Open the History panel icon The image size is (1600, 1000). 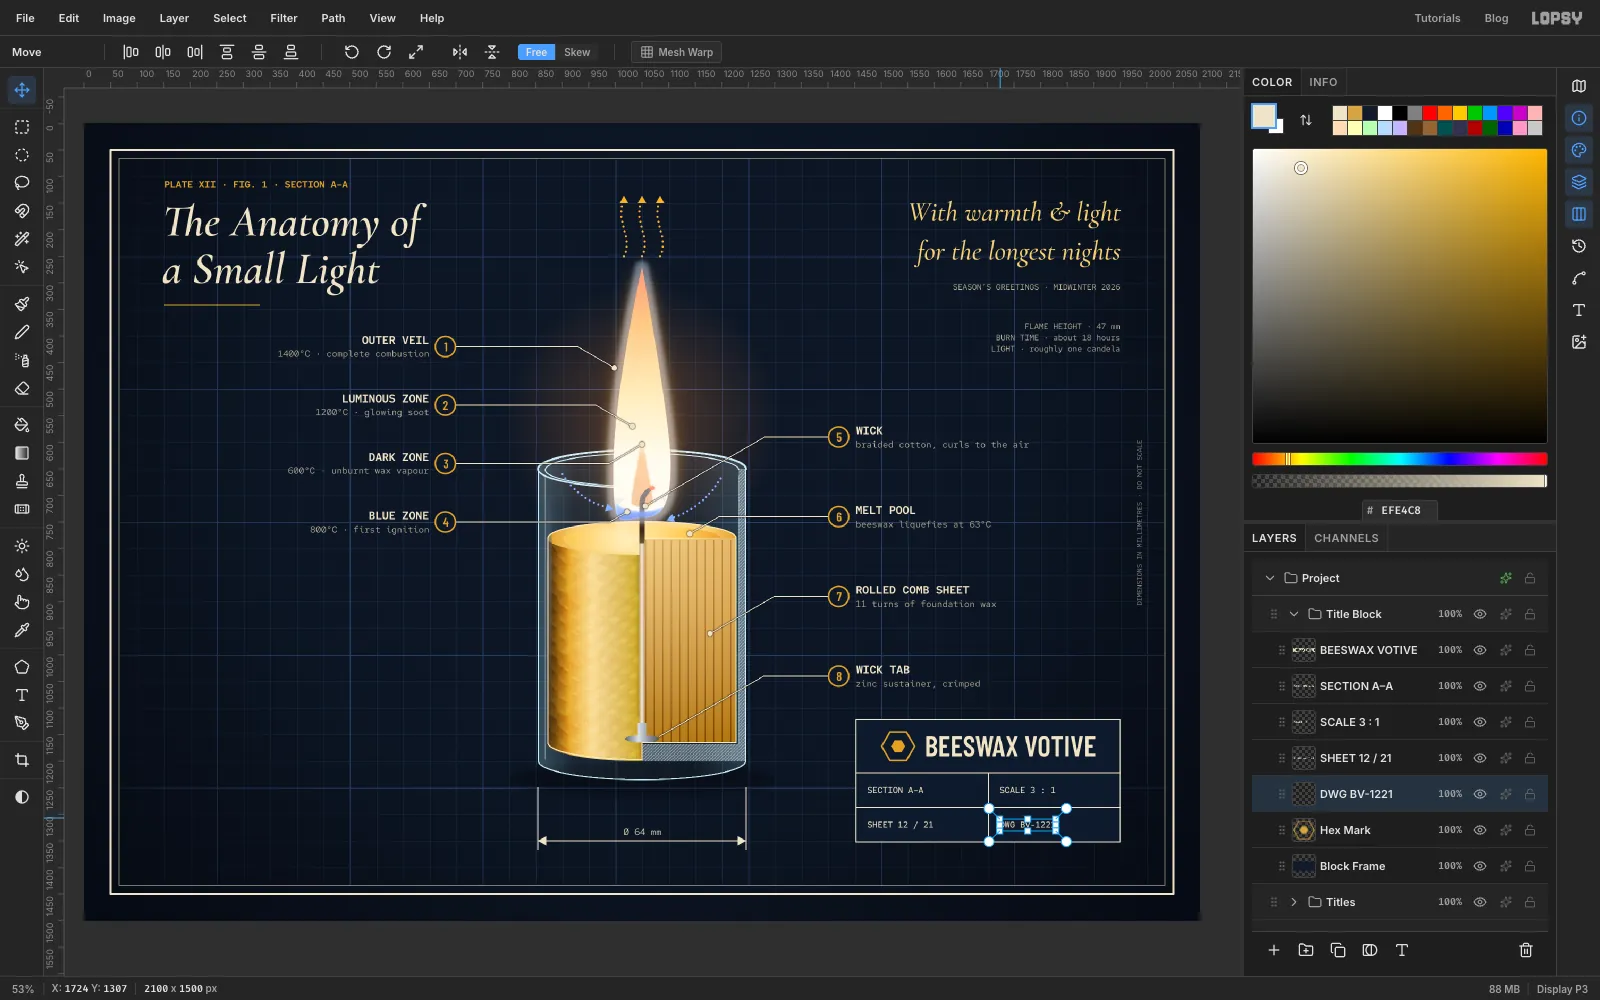click(1579, 246)
